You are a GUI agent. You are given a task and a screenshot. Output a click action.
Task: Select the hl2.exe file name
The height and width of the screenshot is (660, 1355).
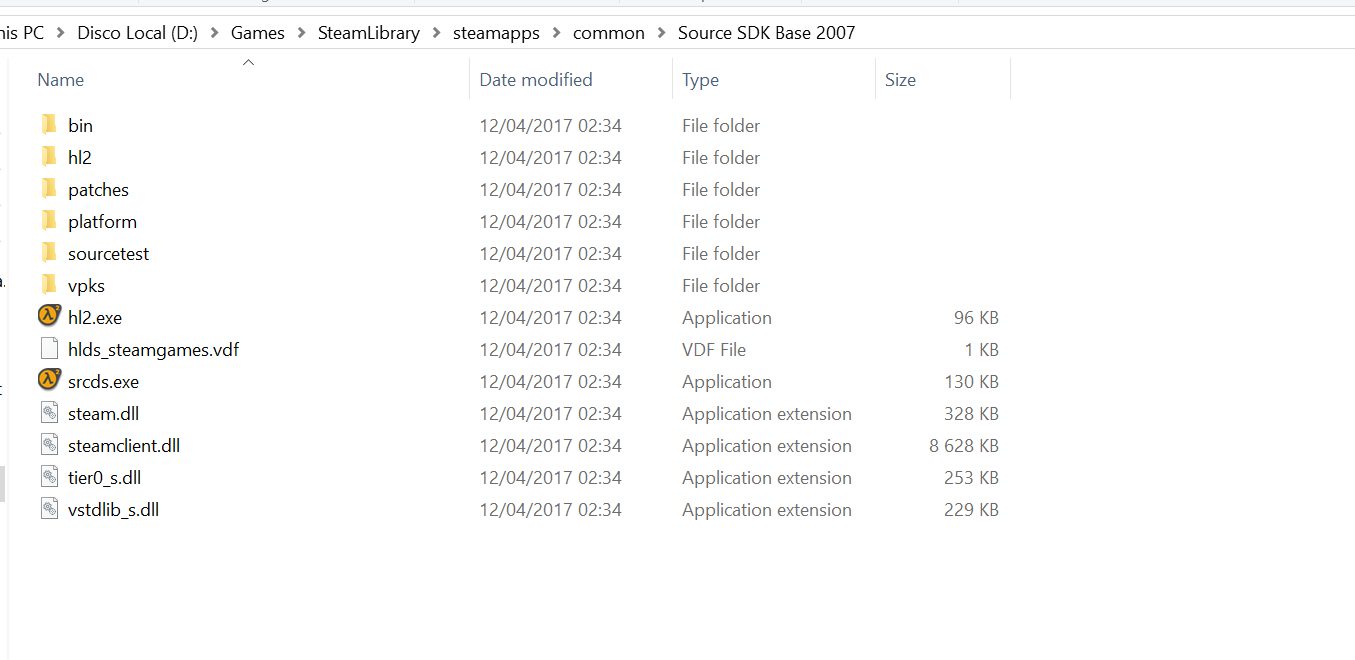tap(95, 317)
